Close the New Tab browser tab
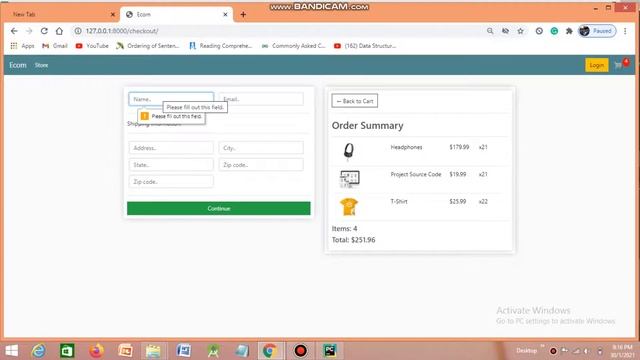 [113, 14]
